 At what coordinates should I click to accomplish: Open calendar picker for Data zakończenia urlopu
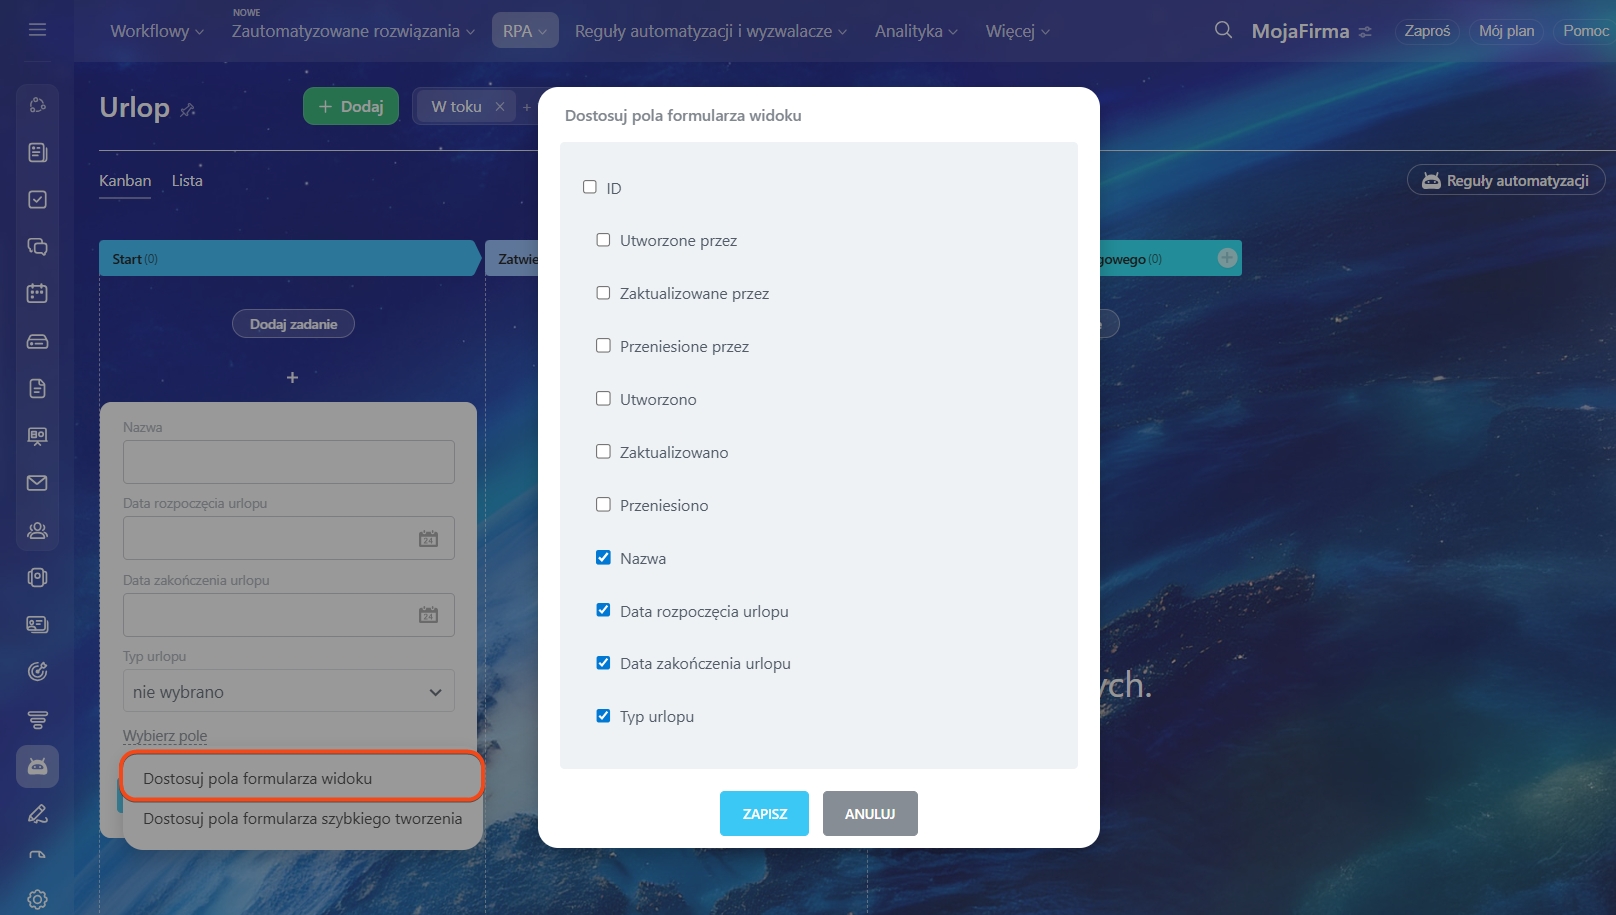[428, 615]
